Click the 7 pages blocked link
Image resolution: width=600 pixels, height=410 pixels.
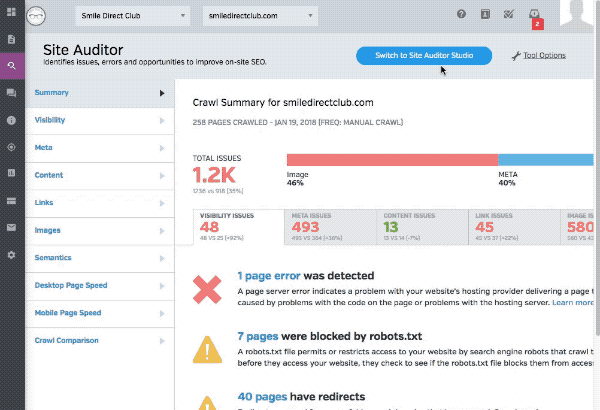258,336
